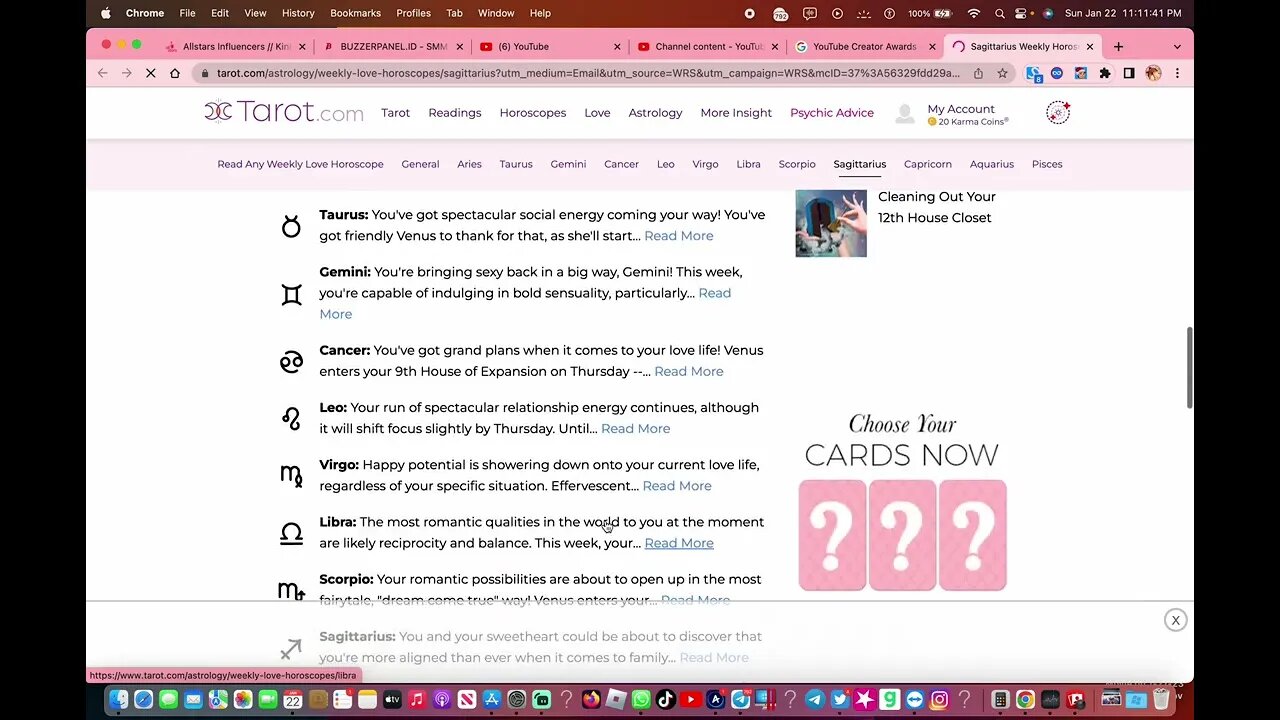Expand the Chrome tab search chevron
This screenshot has height=720, width=1280.
click(x=1177, y=46)
